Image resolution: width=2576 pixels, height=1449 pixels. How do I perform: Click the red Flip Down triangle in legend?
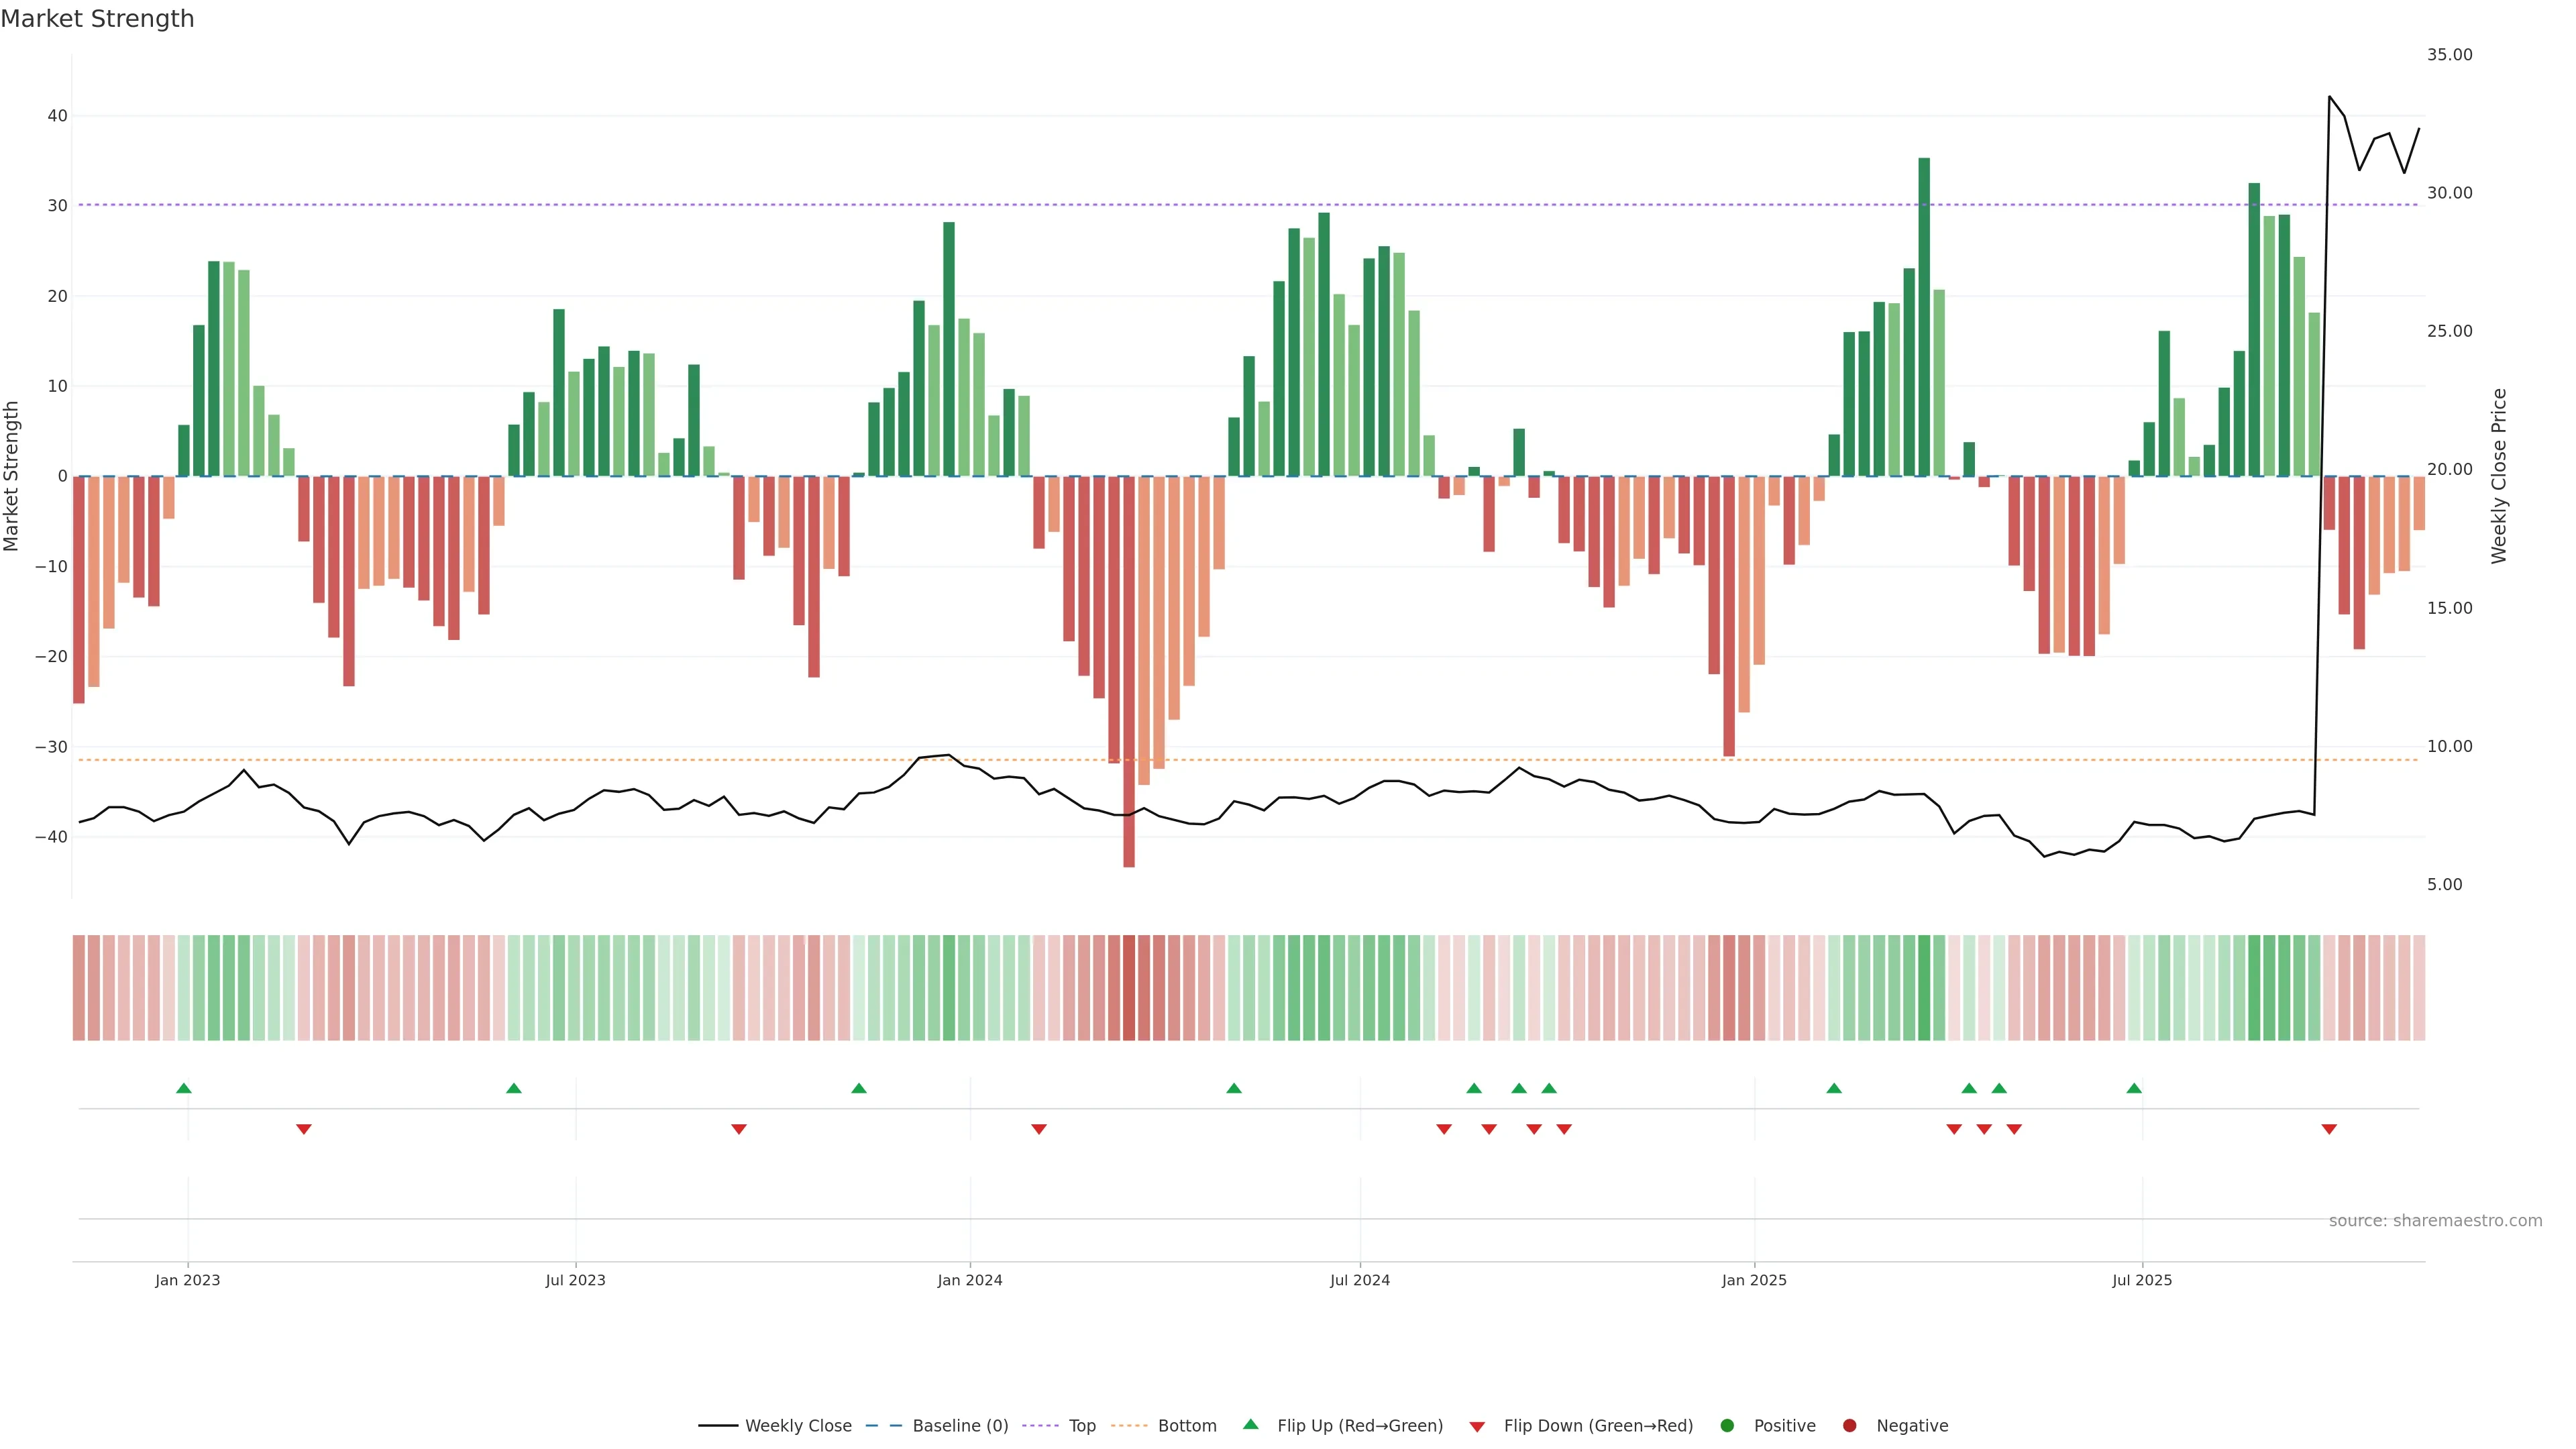(1477, 1426)
